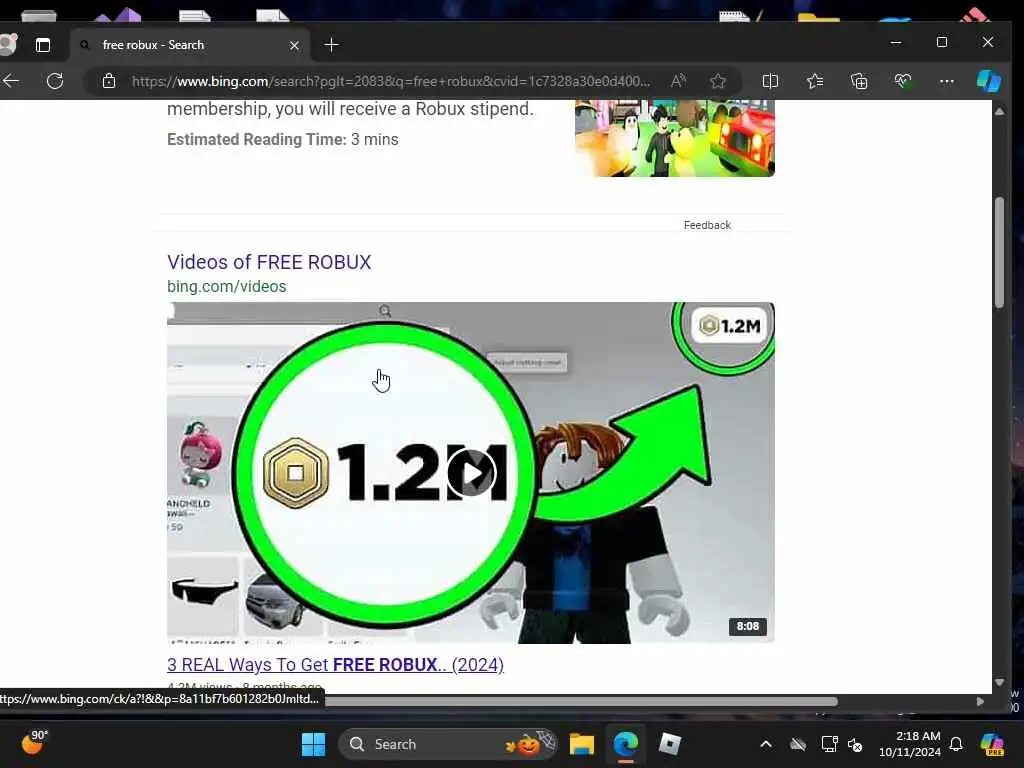This screenshot has height=768, width=1024.
Task: Open the clock showing 2:18 AM
Action: [x=910, y=744]
